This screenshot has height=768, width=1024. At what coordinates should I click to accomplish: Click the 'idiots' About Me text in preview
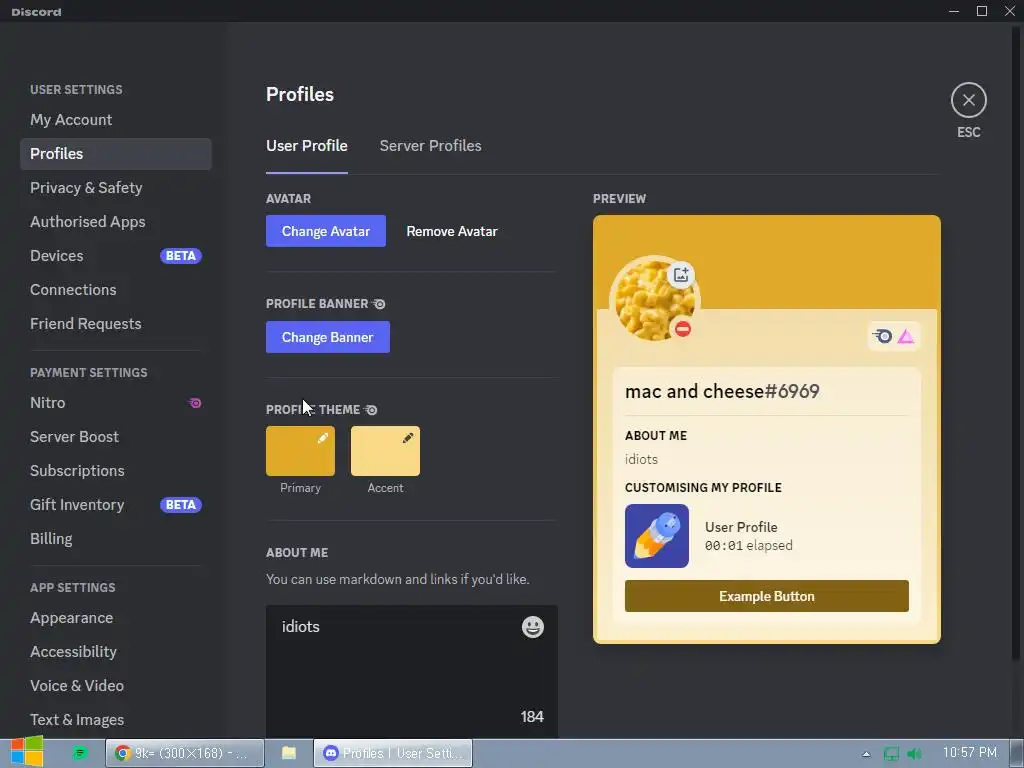641,459
